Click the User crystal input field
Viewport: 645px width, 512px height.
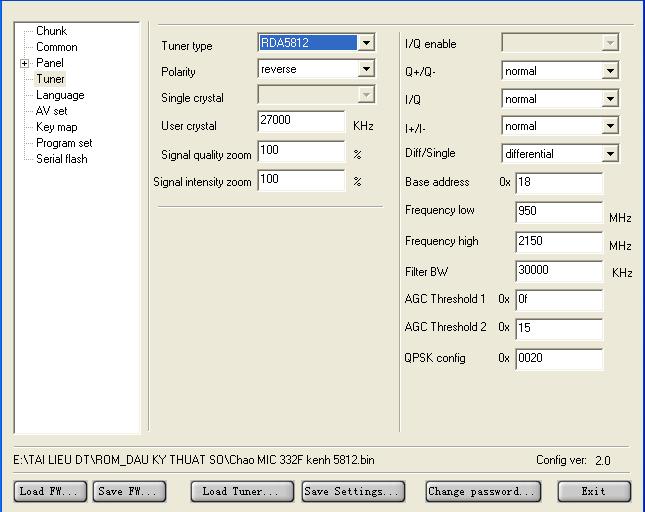pos(301,121)
